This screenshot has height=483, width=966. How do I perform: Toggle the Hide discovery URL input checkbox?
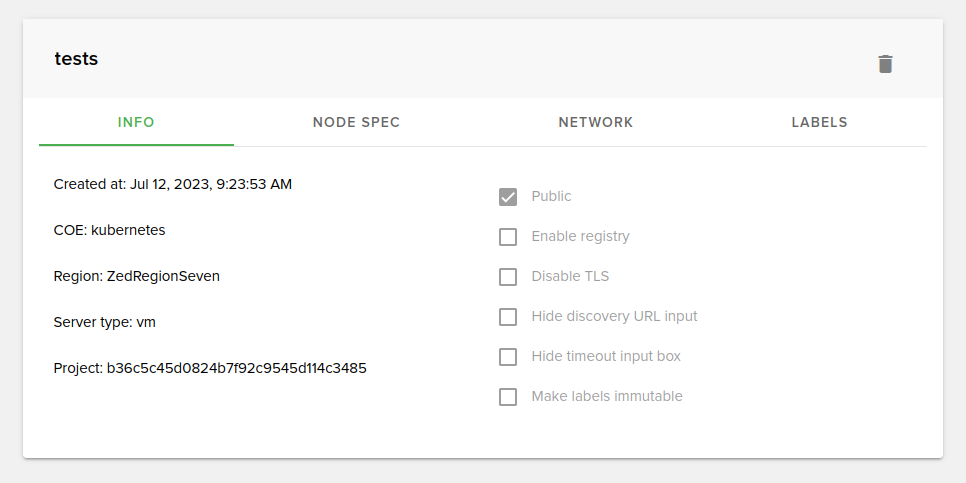(x=508, y=317)
